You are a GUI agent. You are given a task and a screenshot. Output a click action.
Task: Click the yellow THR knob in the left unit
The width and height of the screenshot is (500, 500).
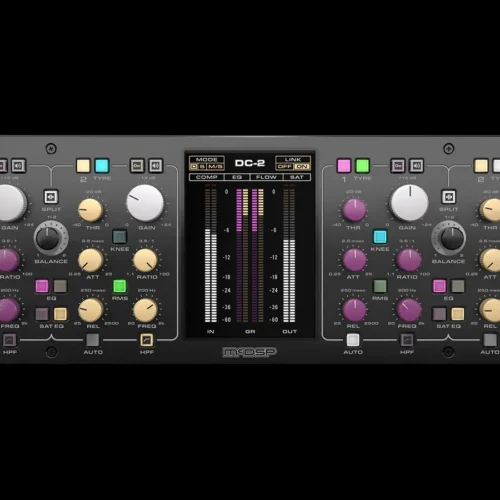(90, 210)
